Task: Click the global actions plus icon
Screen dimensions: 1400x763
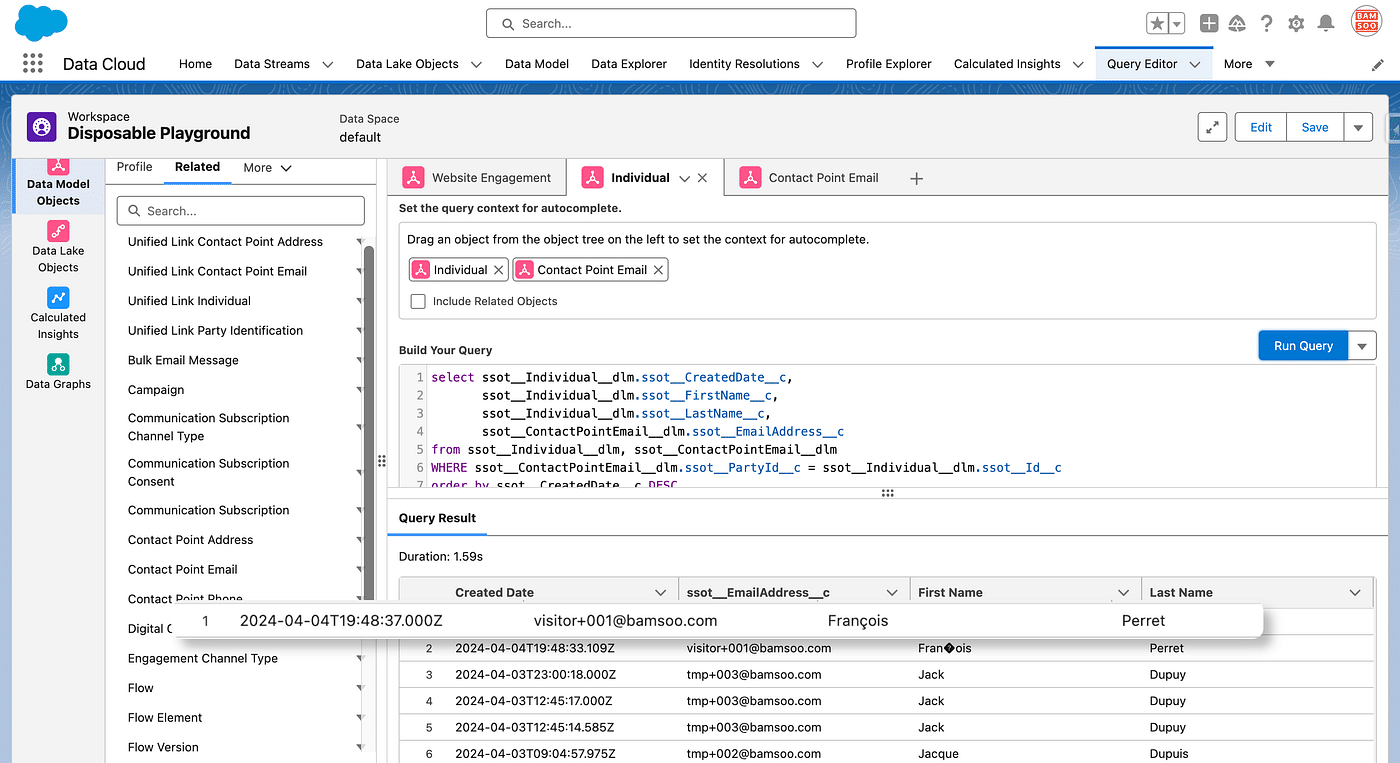Action: pos(1209,23)
